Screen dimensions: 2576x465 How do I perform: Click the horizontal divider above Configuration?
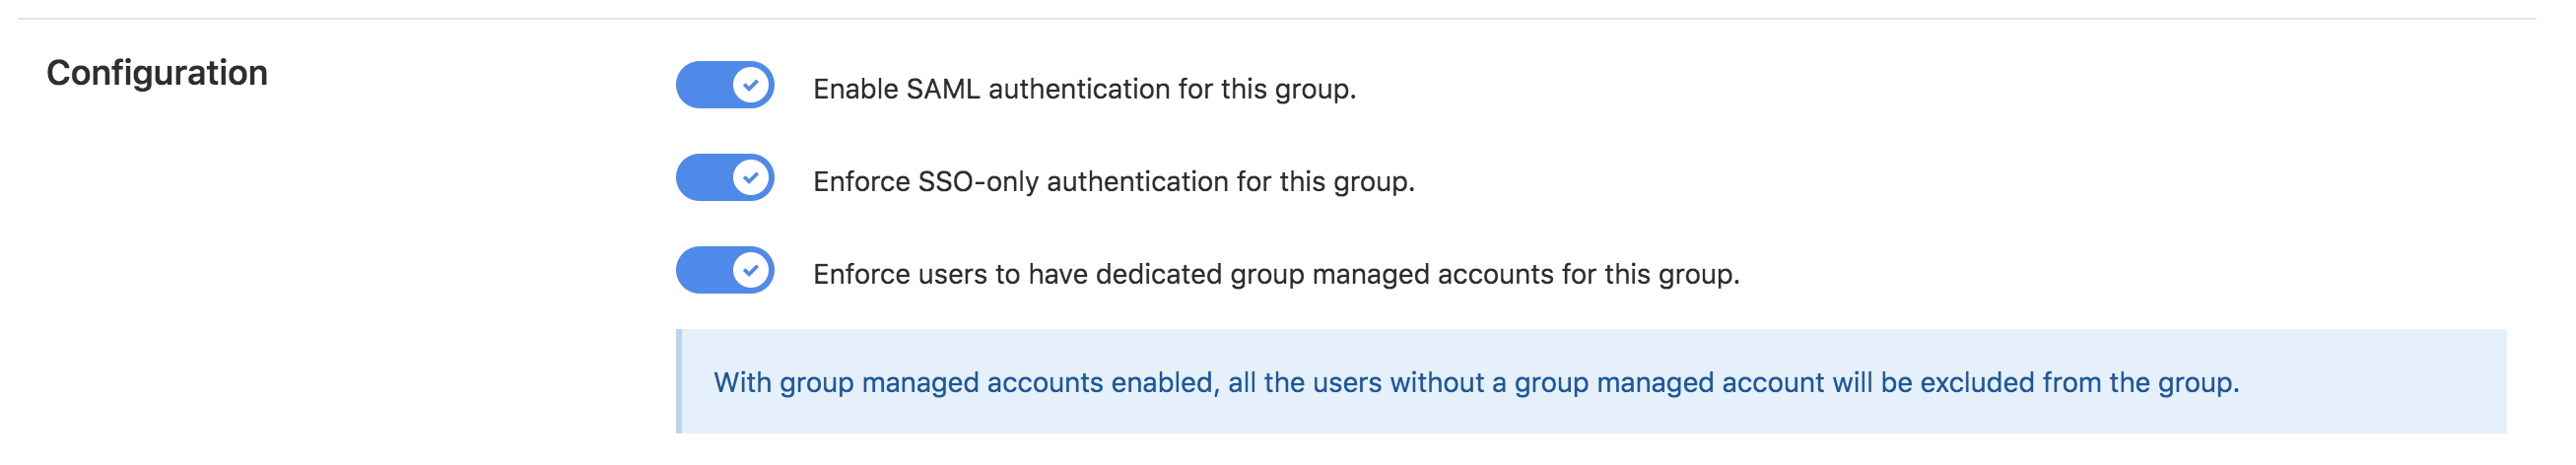pos(1277,19)
